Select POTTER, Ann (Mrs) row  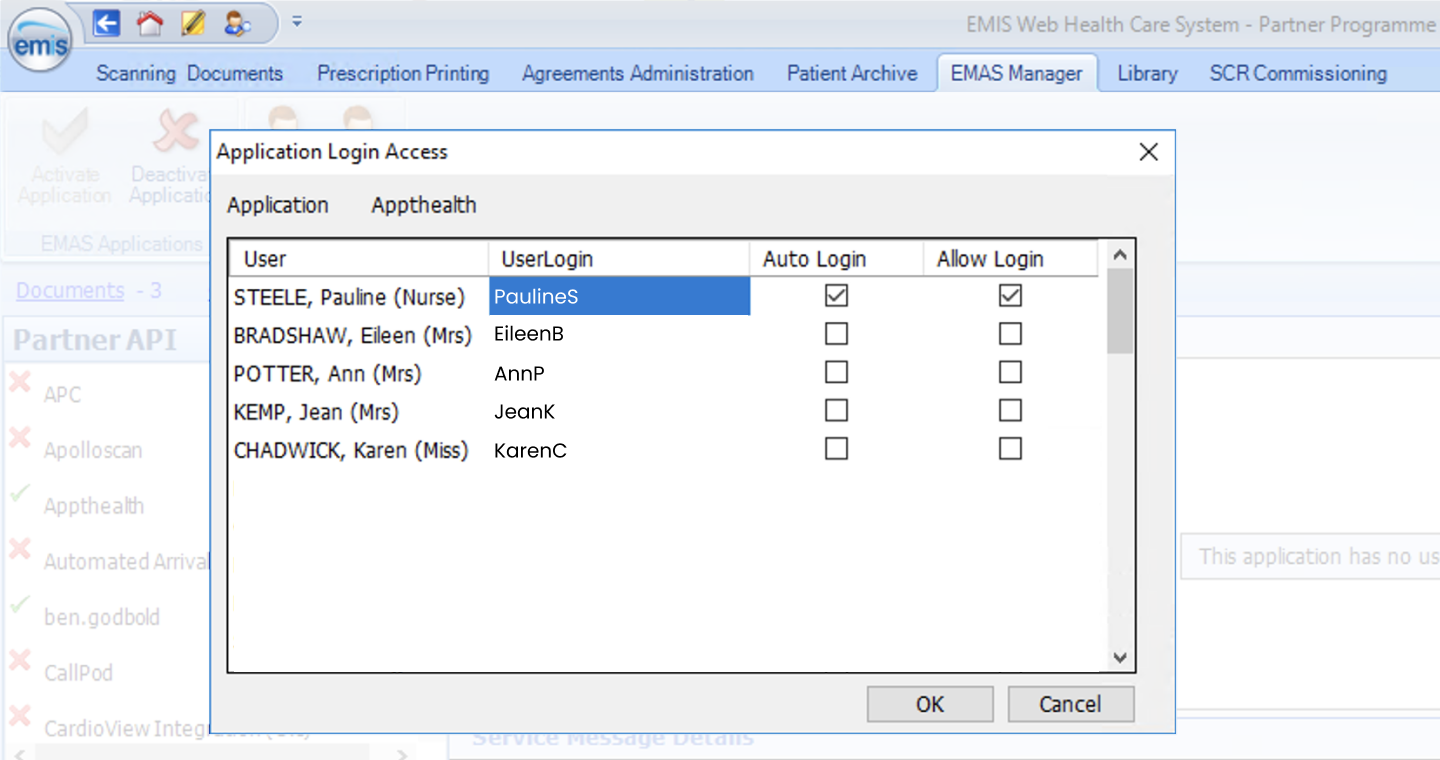[327, 374]
